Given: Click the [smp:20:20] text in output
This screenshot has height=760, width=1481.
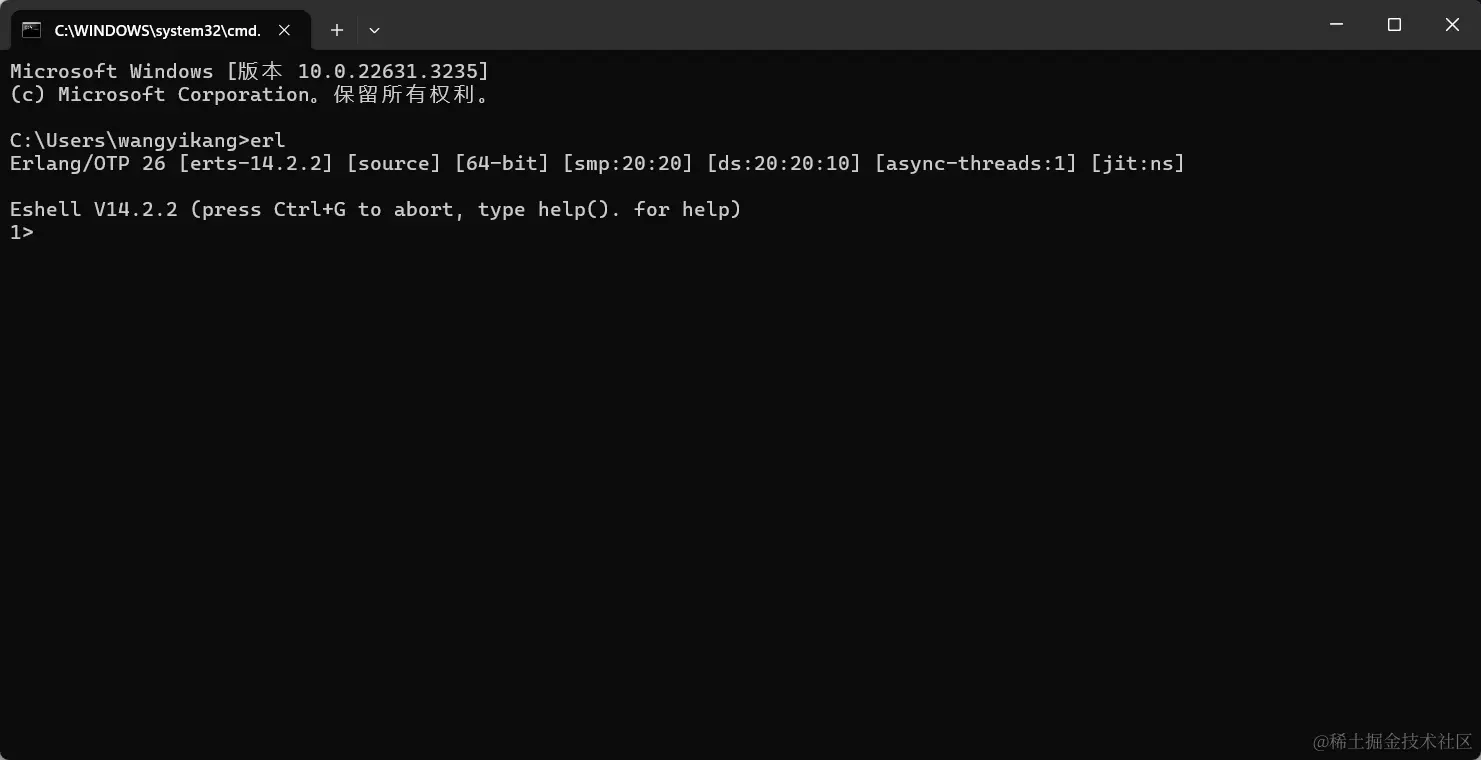Looking at the screenshot, I should coord(627,163).
